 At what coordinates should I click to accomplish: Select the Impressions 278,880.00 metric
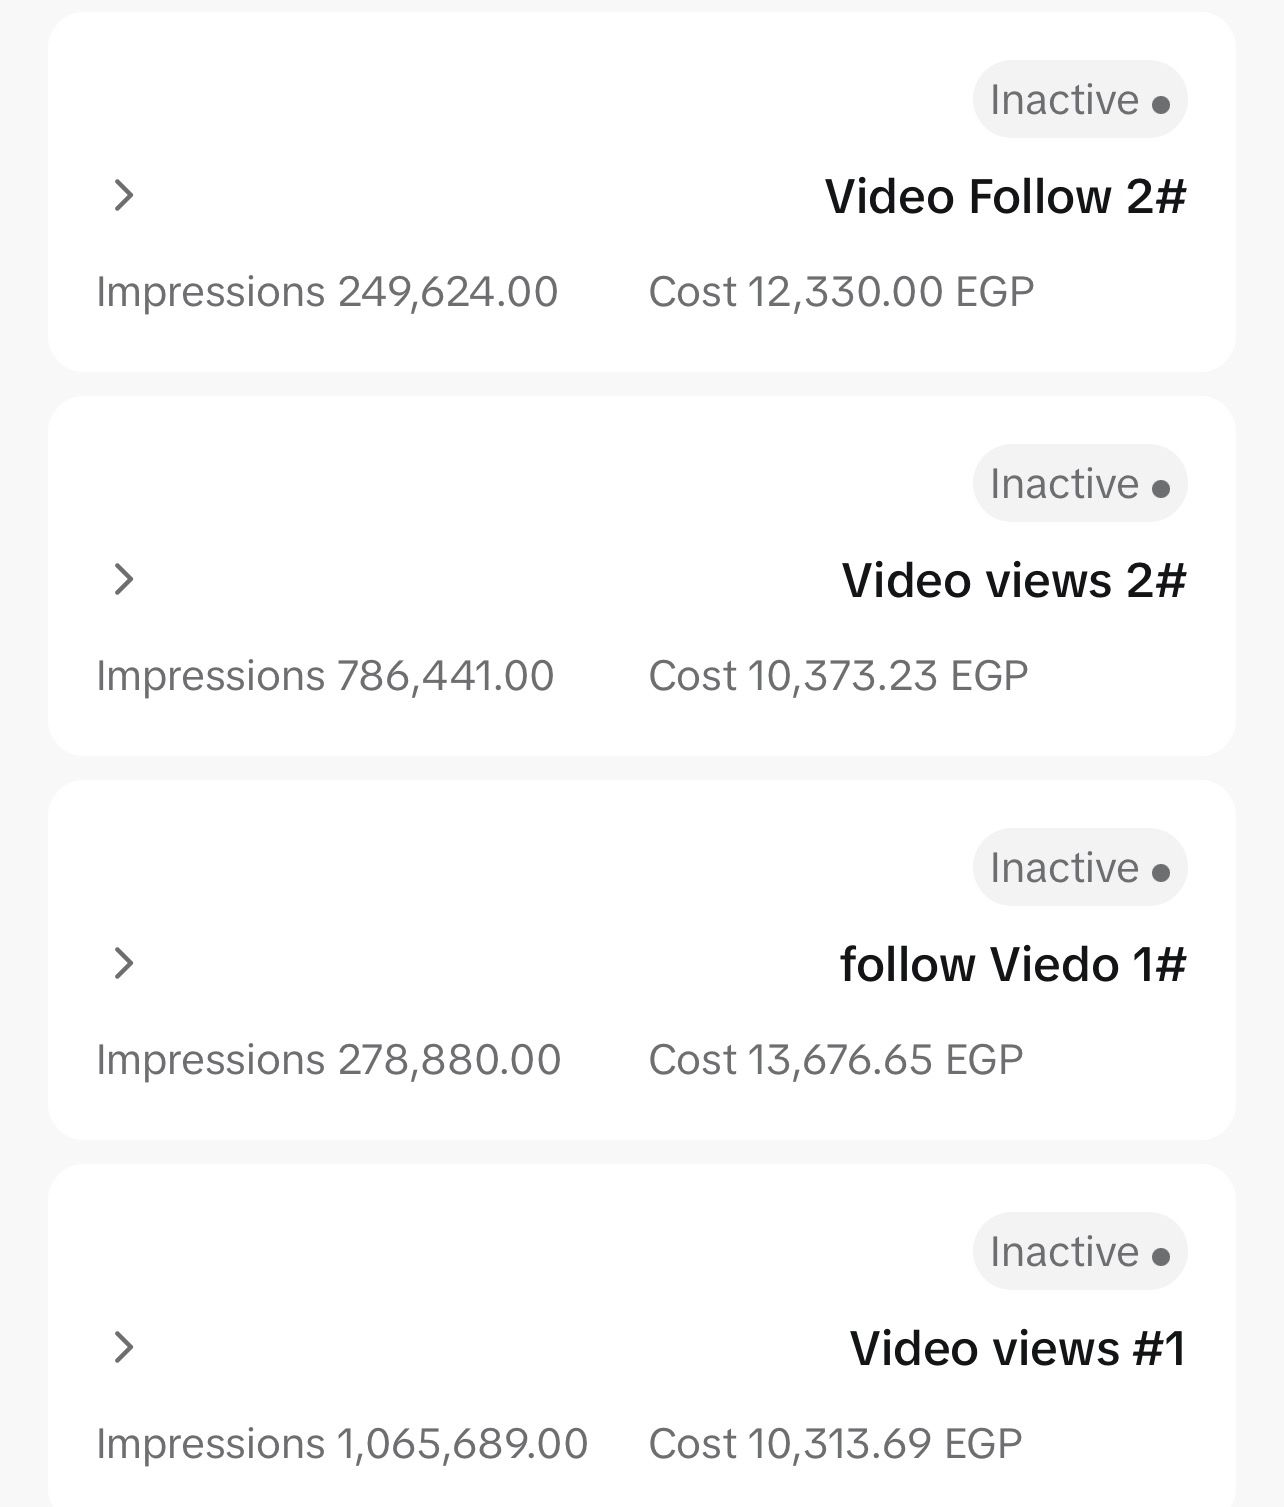coord(328,1060)
